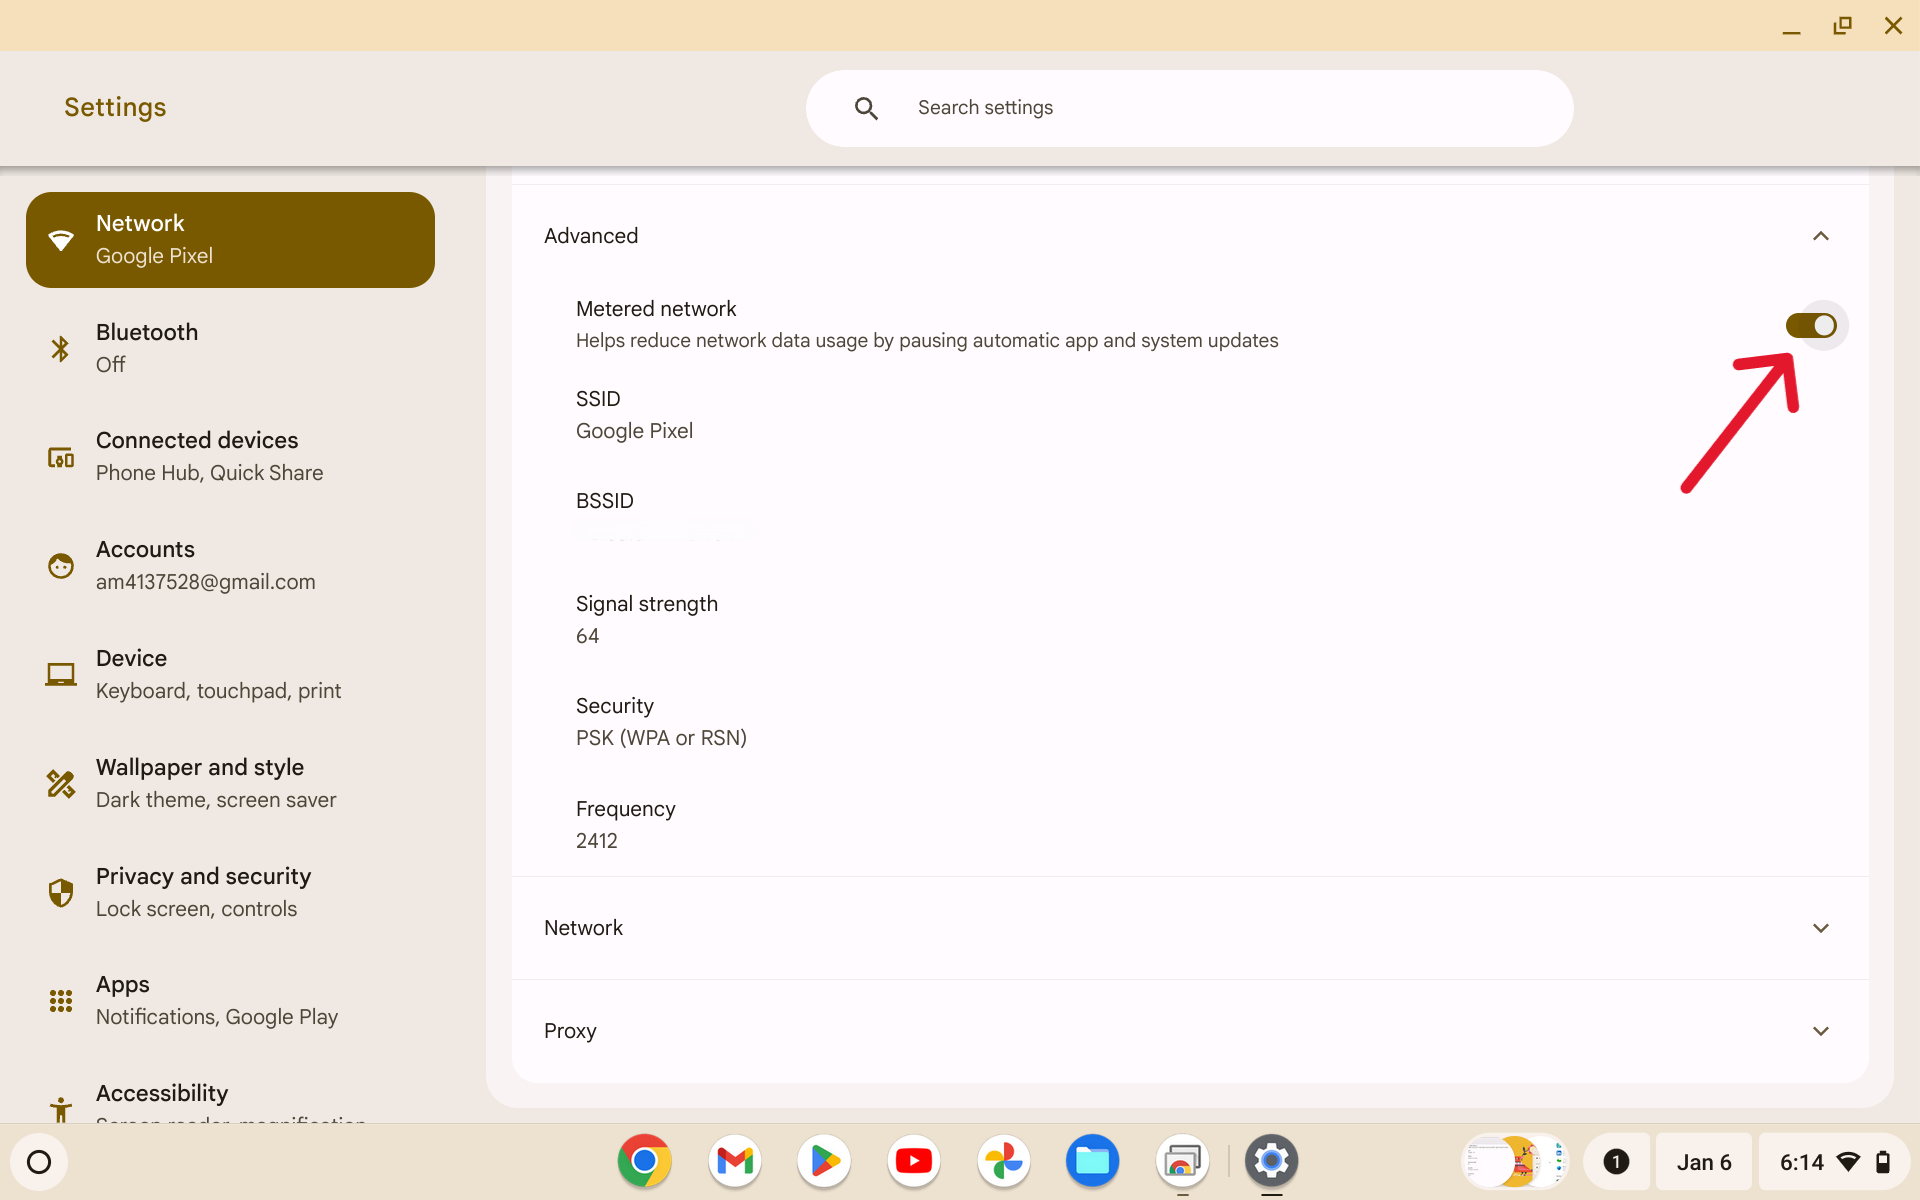Click the Bluetooth icon in sidebar
The image size is (1920, 1200).
61,347
